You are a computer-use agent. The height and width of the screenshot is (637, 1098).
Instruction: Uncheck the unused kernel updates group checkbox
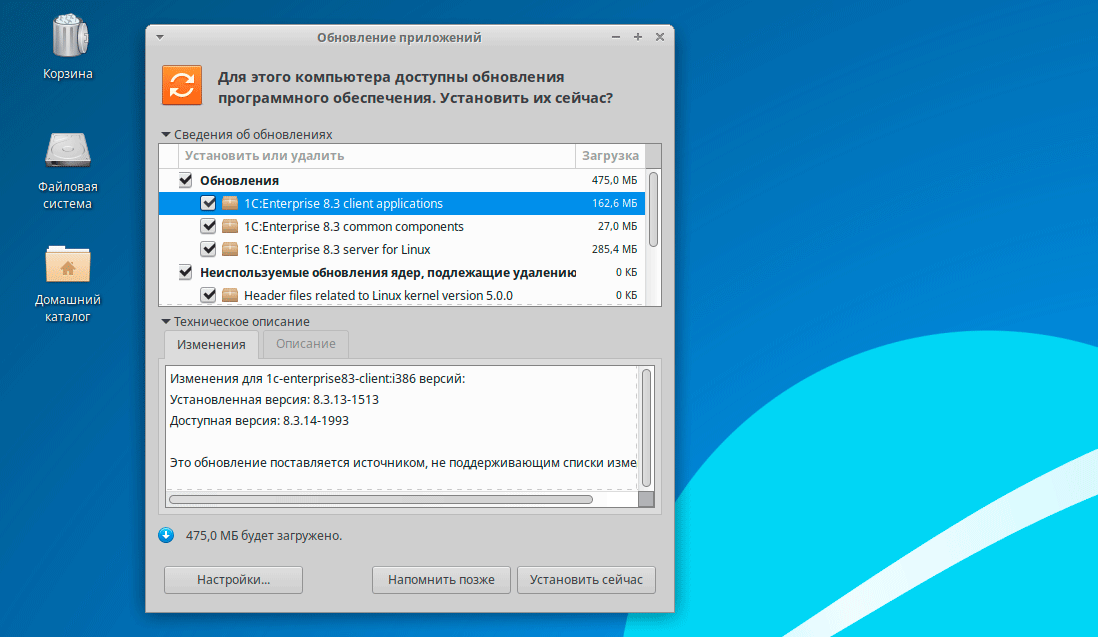click(x=186, y=272)
